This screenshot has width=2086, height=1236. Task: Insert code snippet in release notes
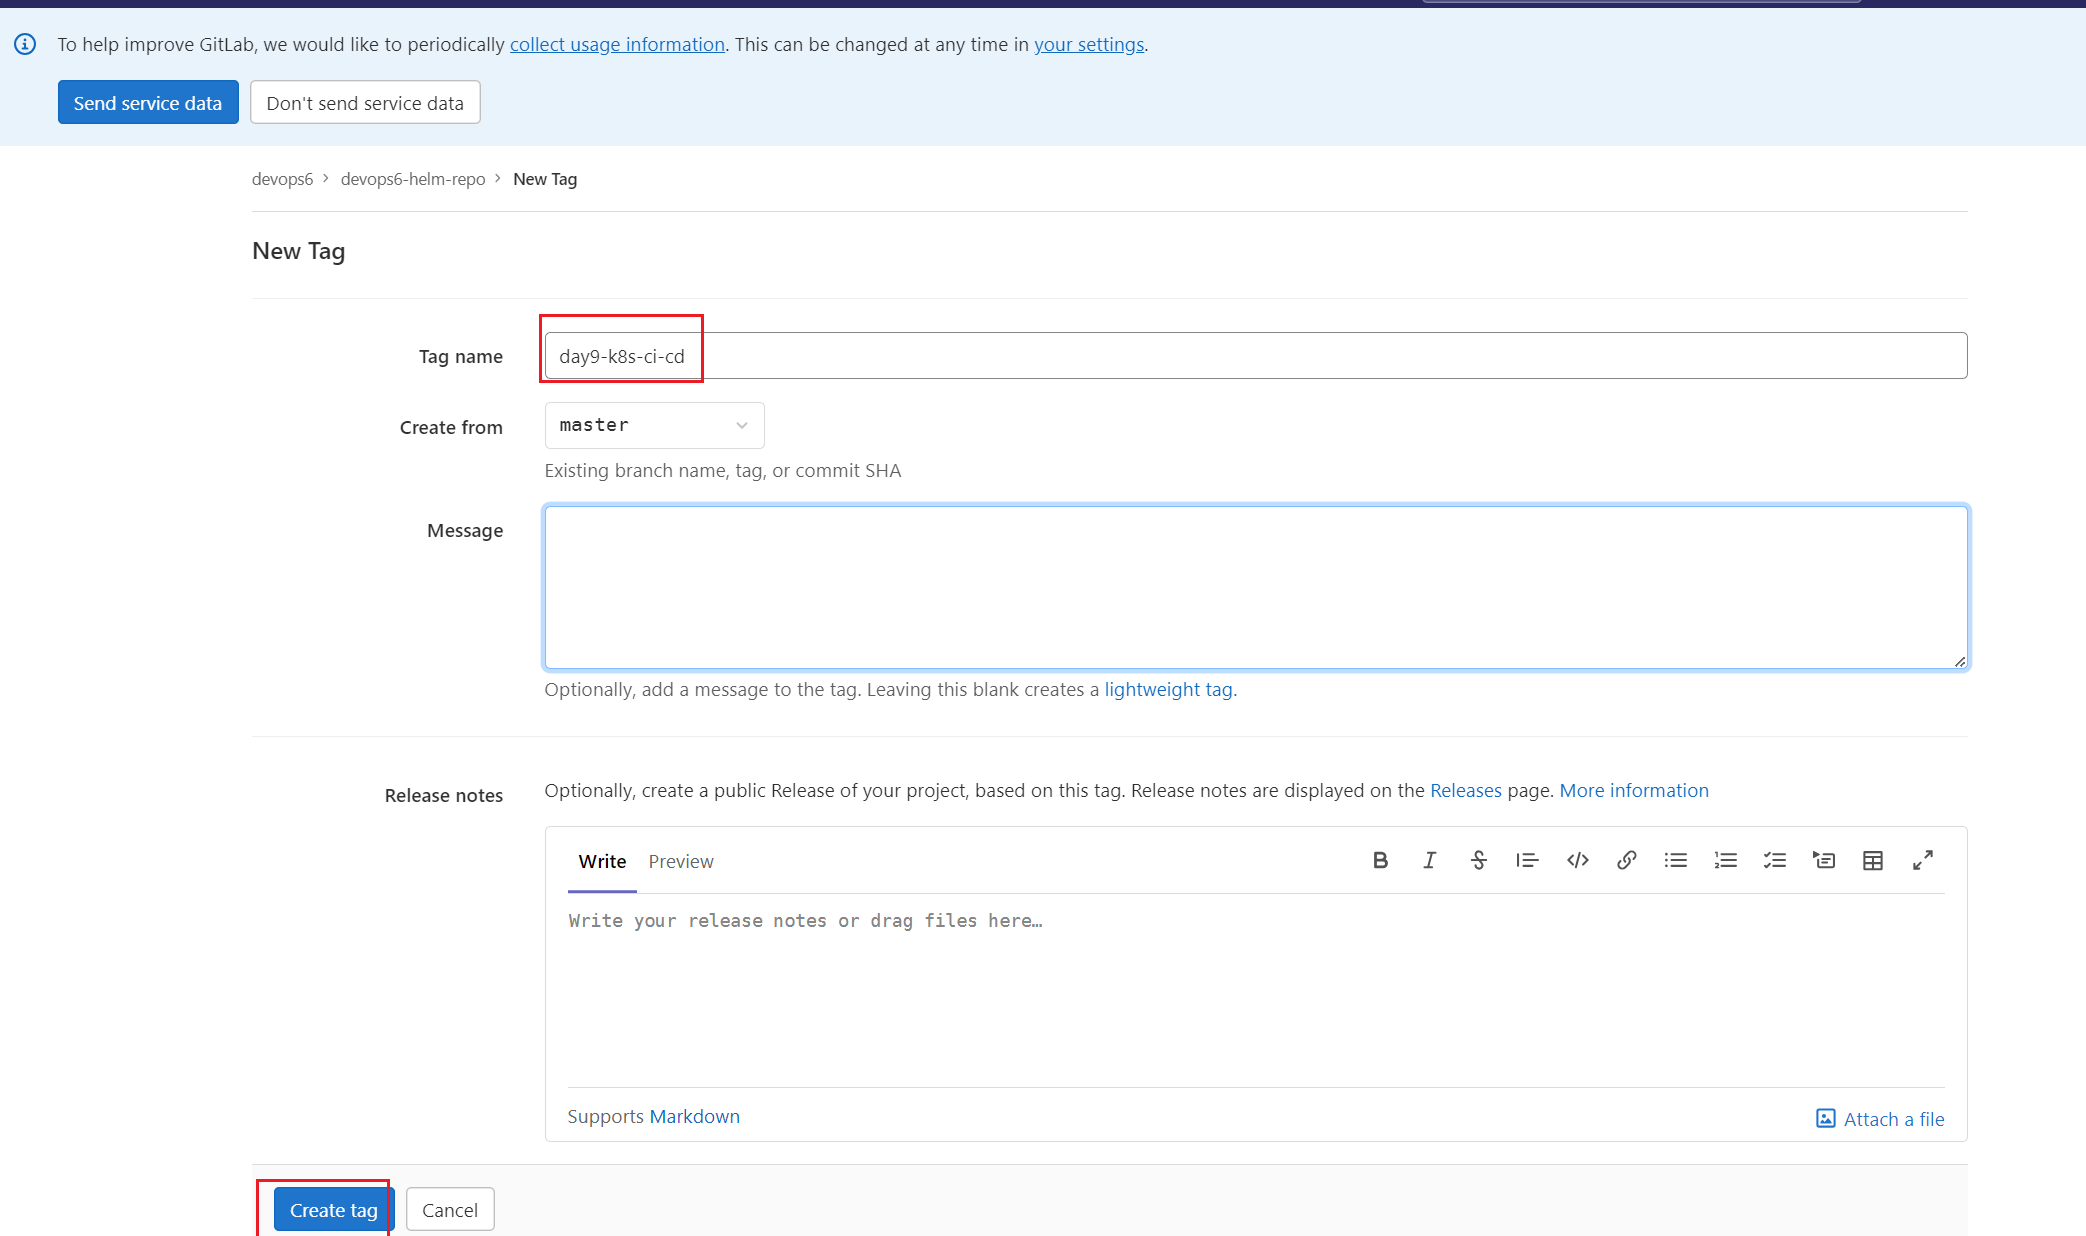coord(1577,860)
